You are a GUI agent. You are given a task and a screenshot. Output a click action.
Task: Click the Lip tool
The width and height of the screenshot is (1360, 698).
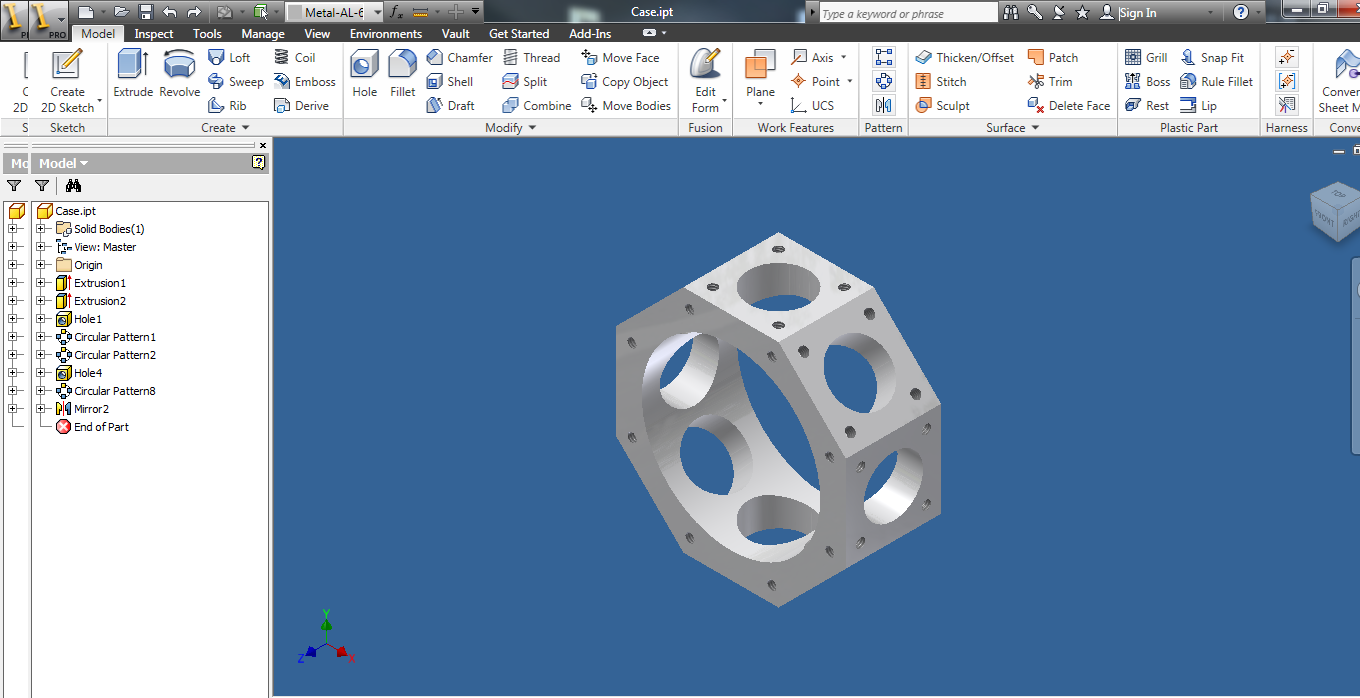(1198, 105)
